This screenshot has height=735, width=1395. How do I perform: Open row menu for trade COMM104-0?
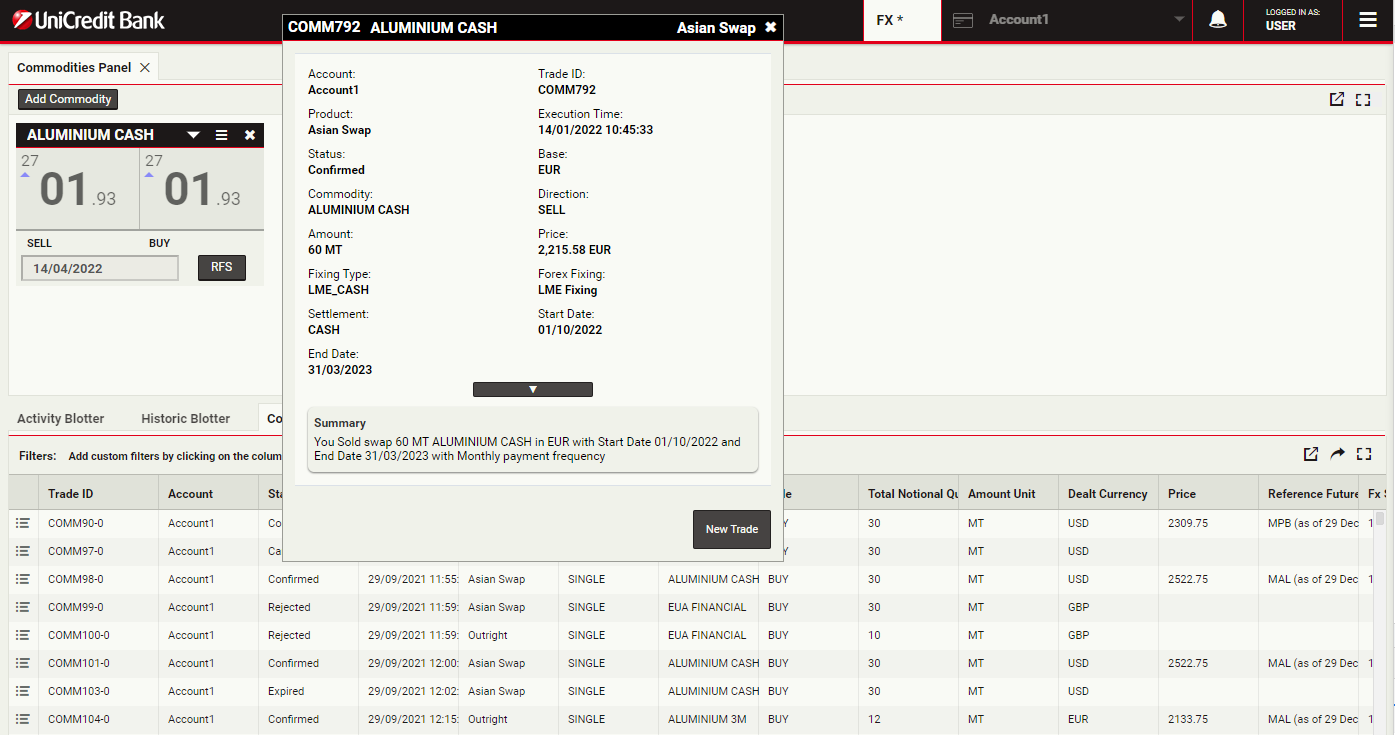23,719
